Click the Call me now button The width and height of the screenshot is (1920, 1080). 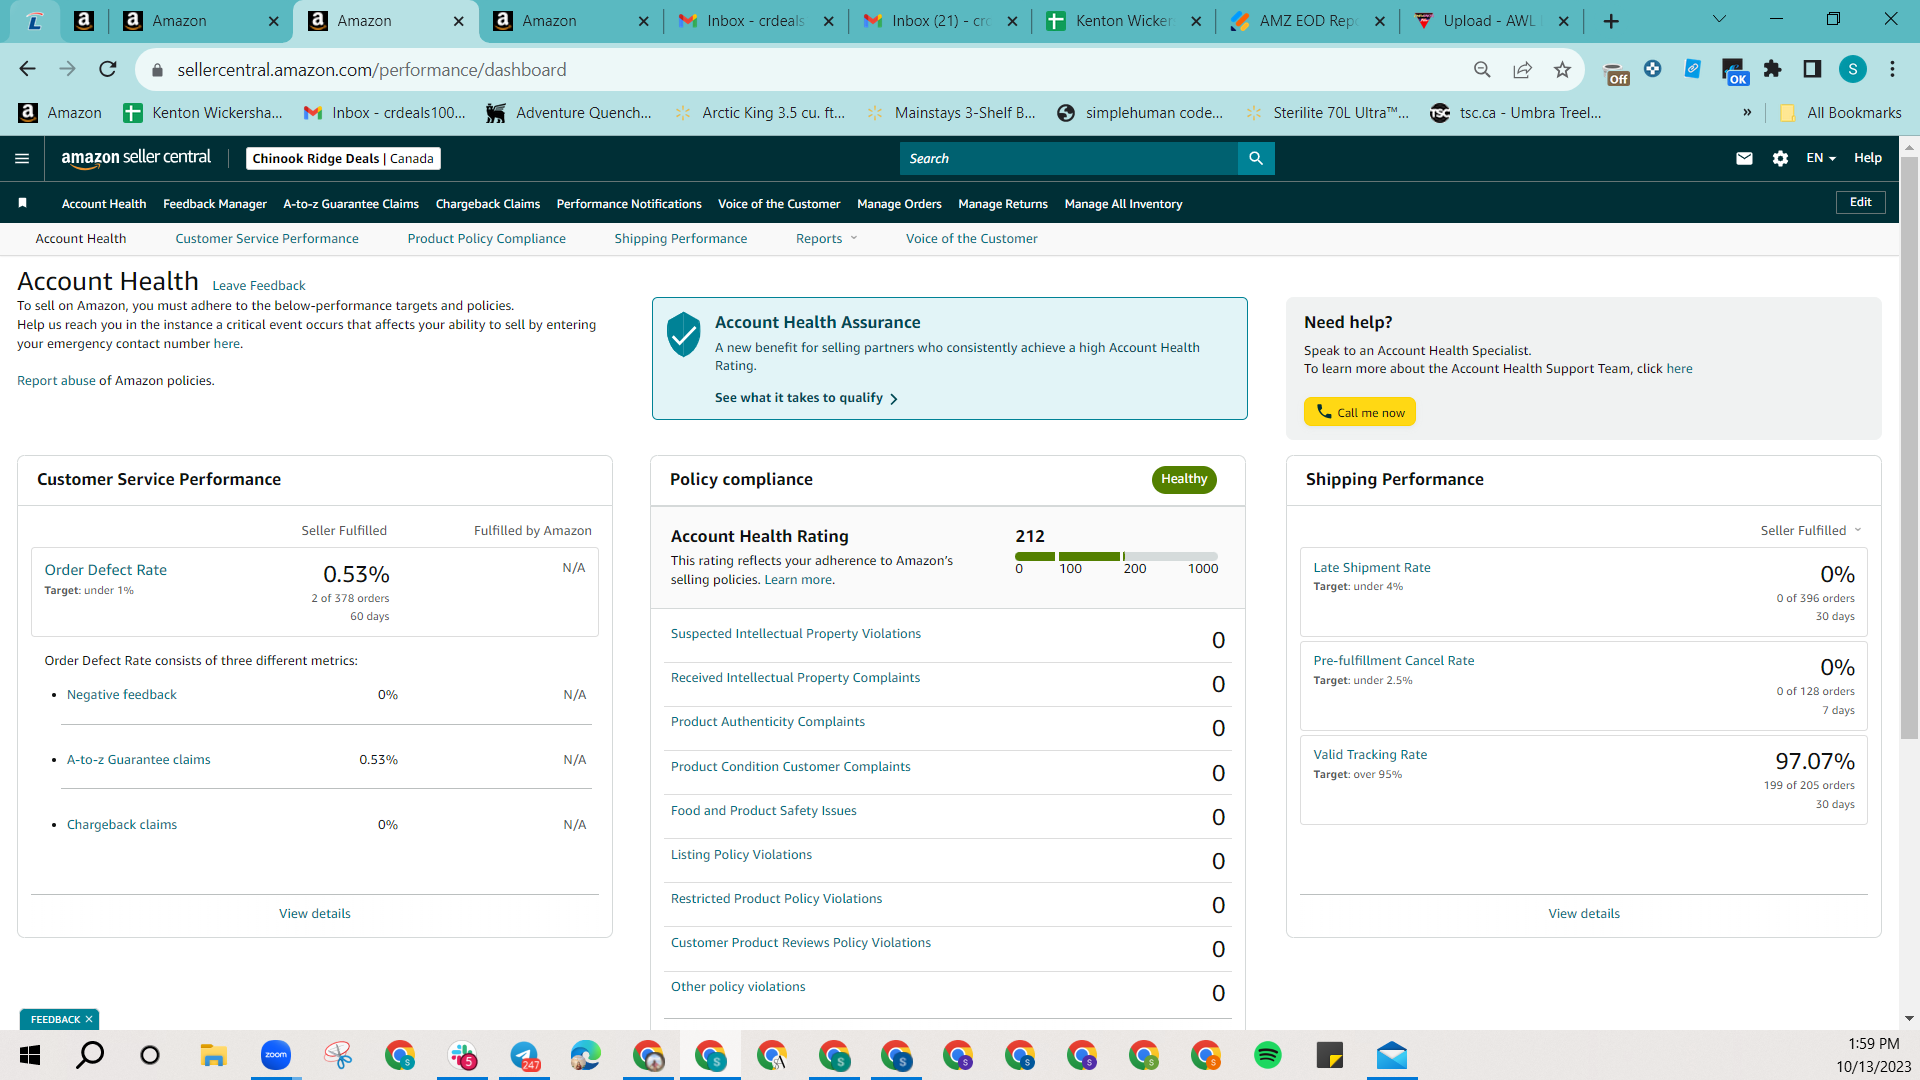click(x=1360, y=412)
